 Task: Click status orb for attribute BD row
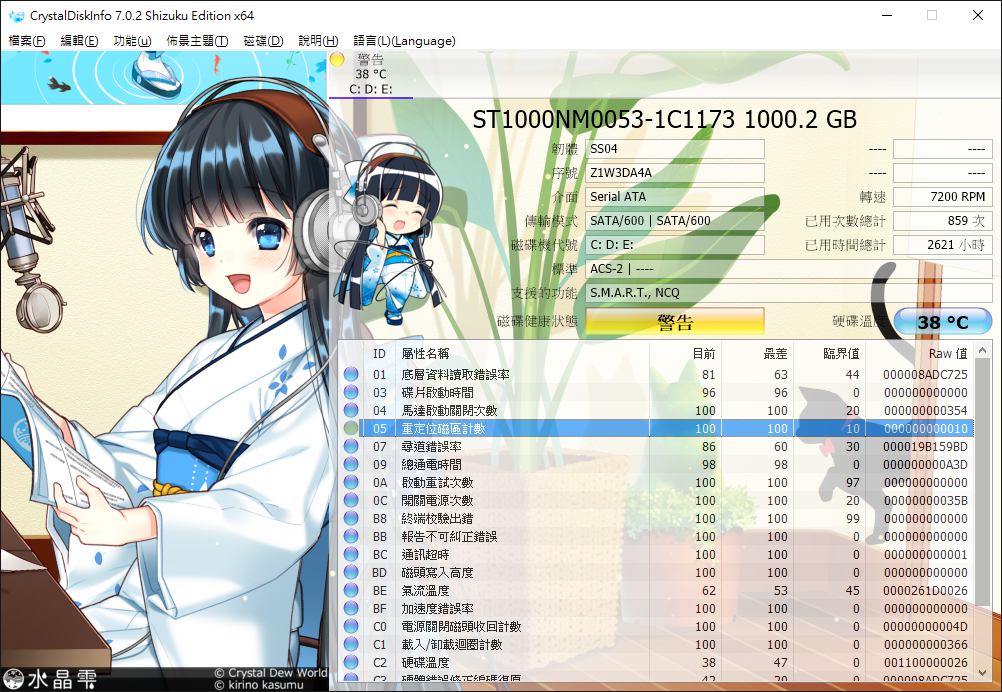[351, 573]
